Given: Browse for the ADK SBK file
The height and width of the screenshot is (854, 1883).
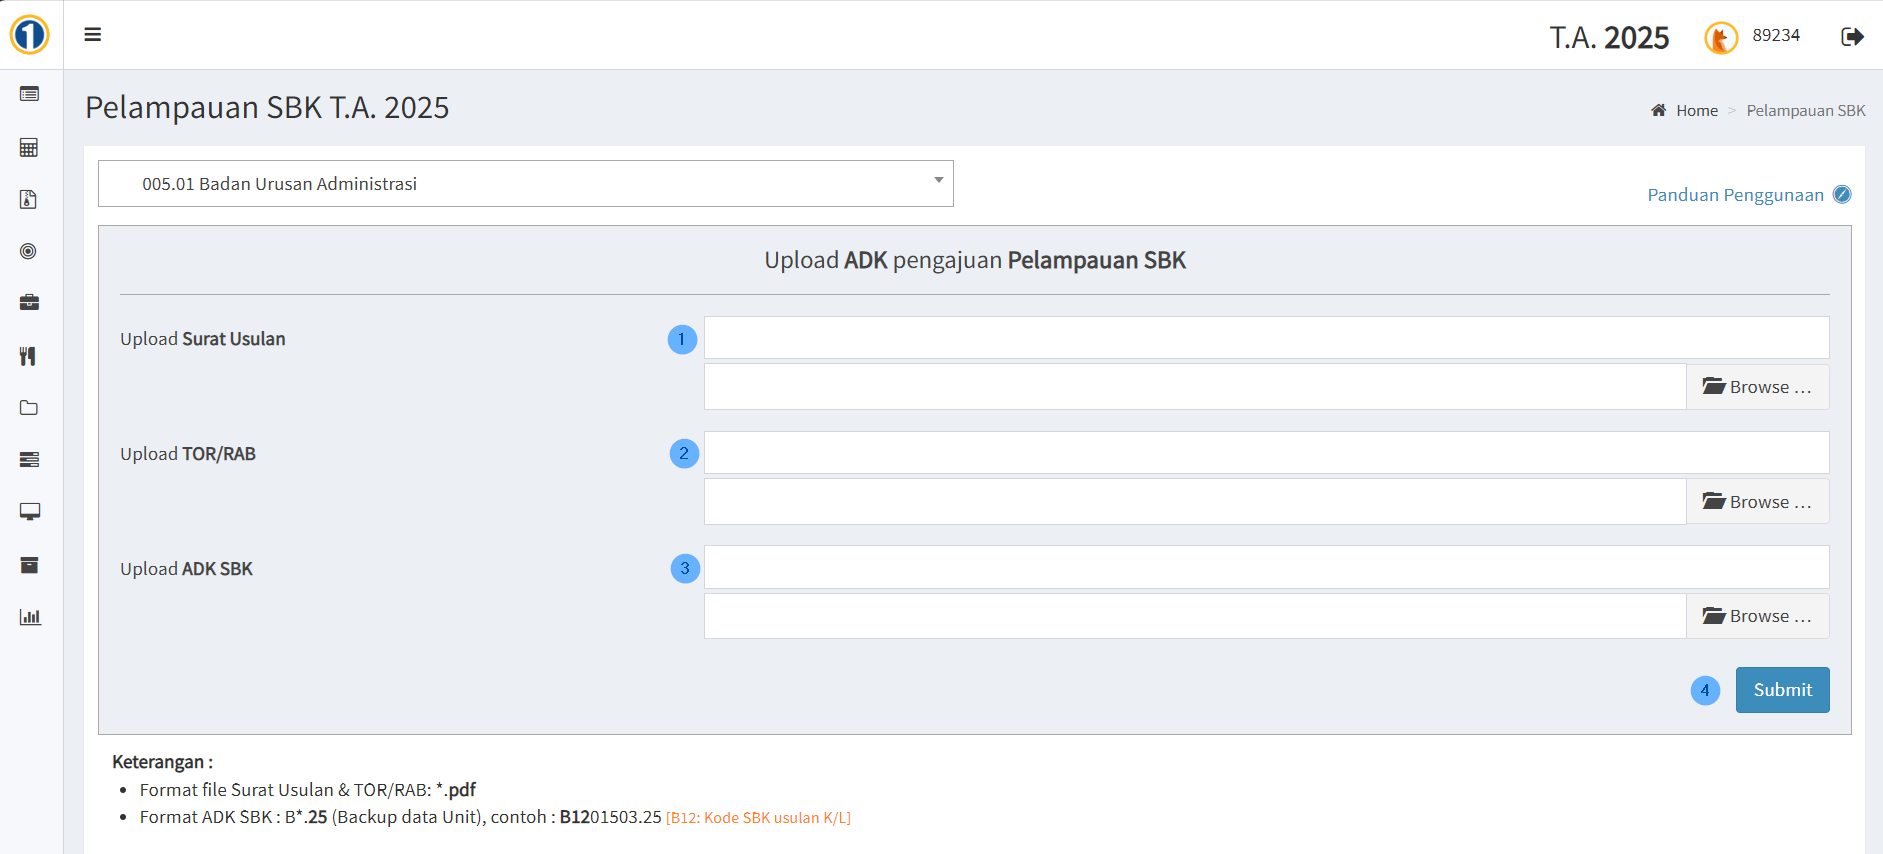Looking at the screenshot, I should click(1757, 616).
